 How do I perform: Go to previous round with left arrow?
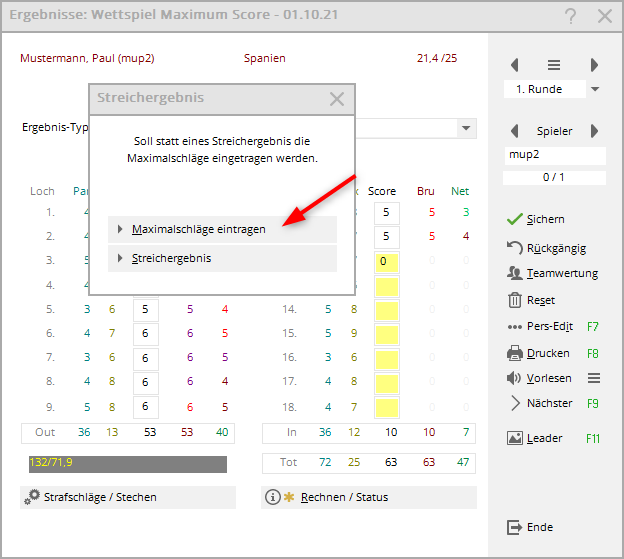[515, 65]
